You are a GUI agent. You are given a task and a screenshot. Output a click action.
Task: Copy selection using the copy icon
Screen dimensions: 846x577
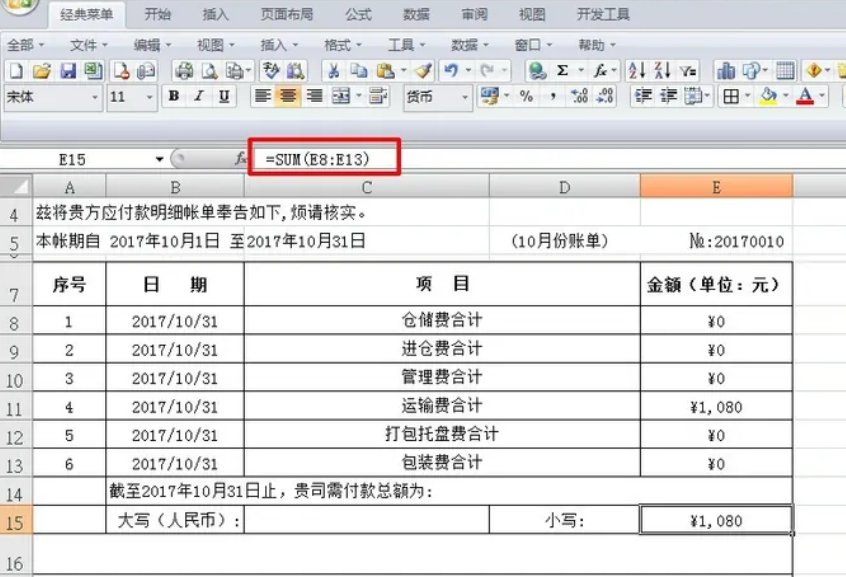pos(359,71)
